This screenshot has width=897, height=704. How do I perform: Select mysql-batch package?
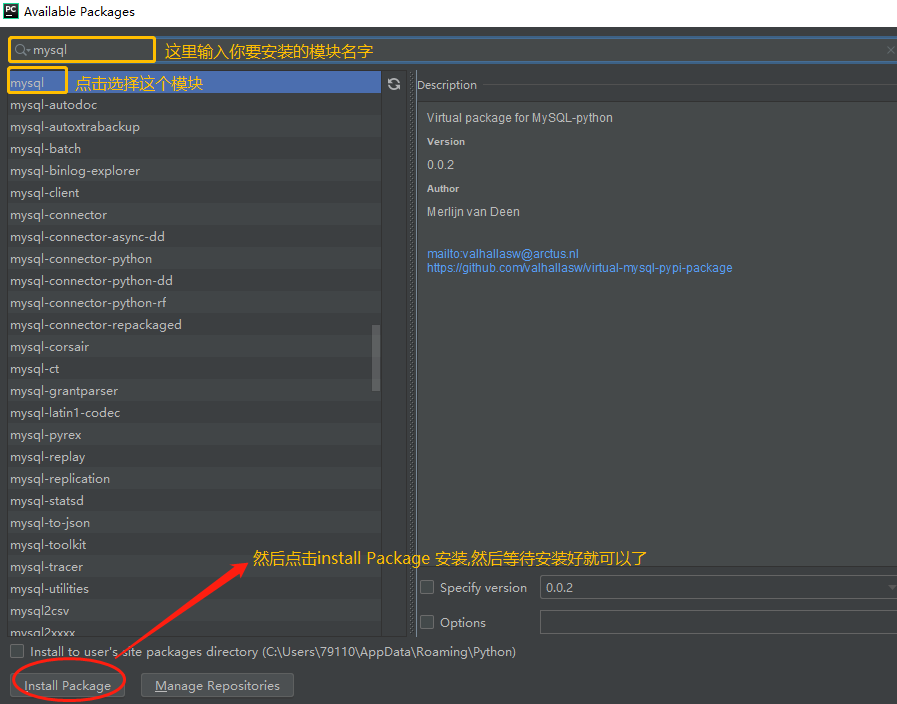[x=195, y=149]
